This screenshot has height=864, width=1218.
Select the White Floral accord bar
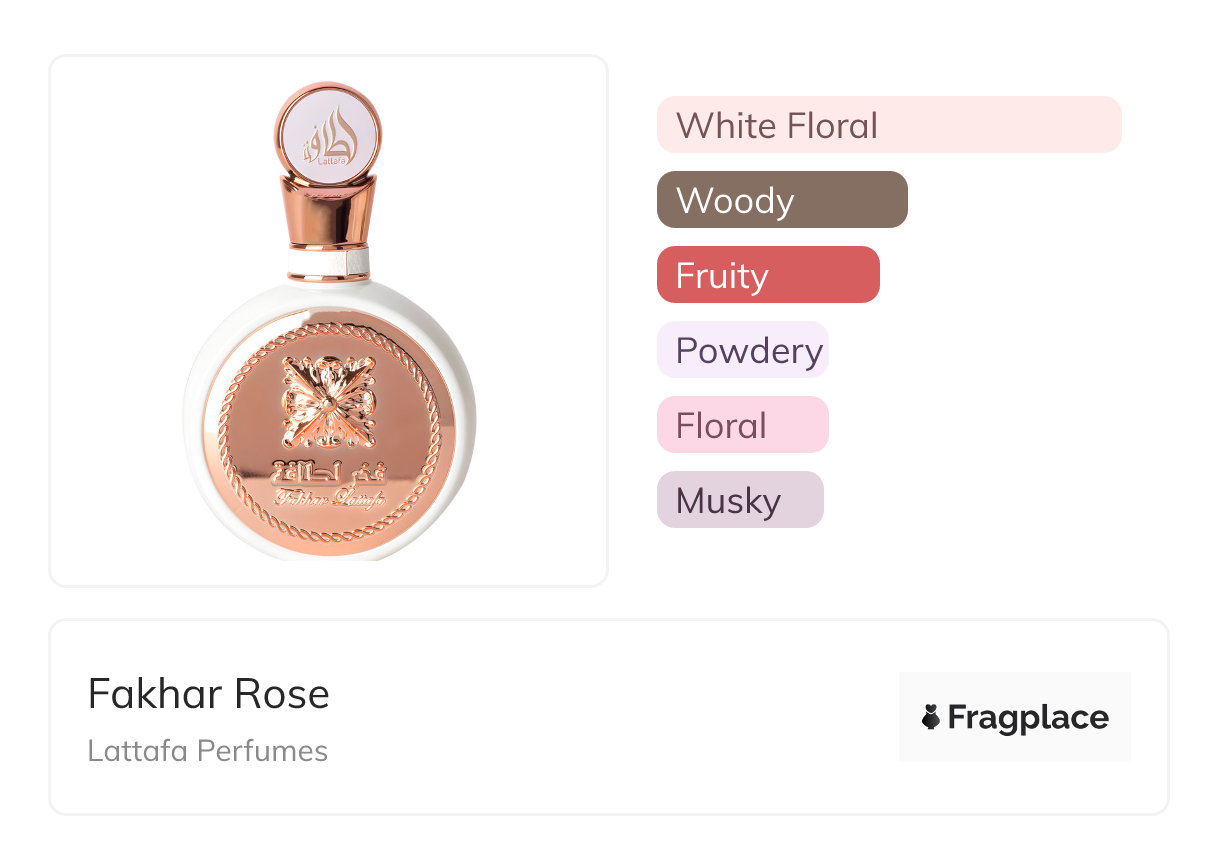(888, 125)
